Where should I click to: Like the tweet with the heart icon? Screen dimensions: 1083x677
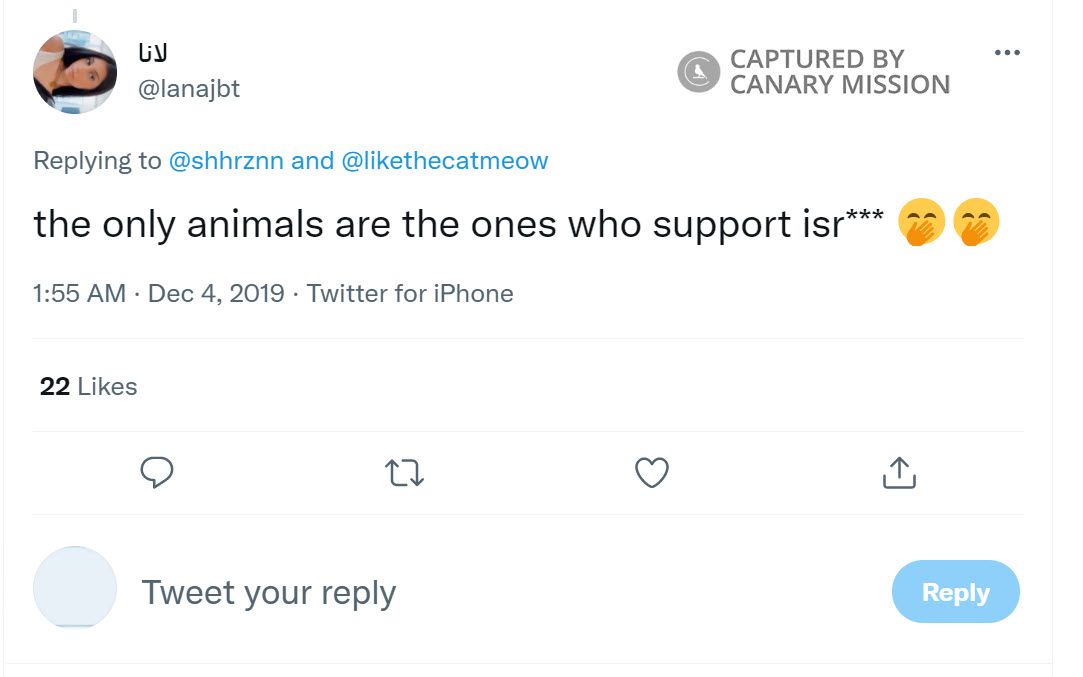pyautogui.click(x=652, y=472)
